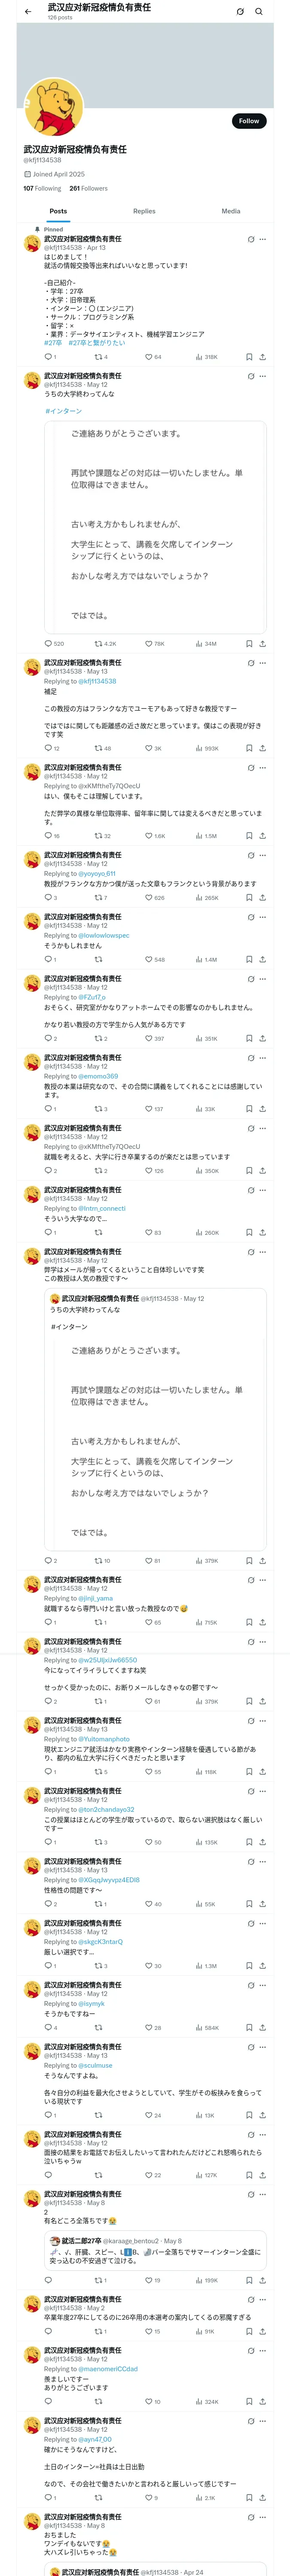Click the Grok icon in the header bar
Viewport: 290px width, 2576px height.
240,12
